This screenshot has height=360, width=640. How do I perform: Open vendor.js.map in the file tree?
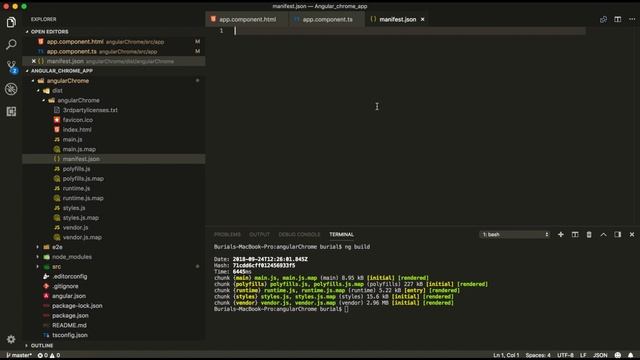tap(82, 238)
